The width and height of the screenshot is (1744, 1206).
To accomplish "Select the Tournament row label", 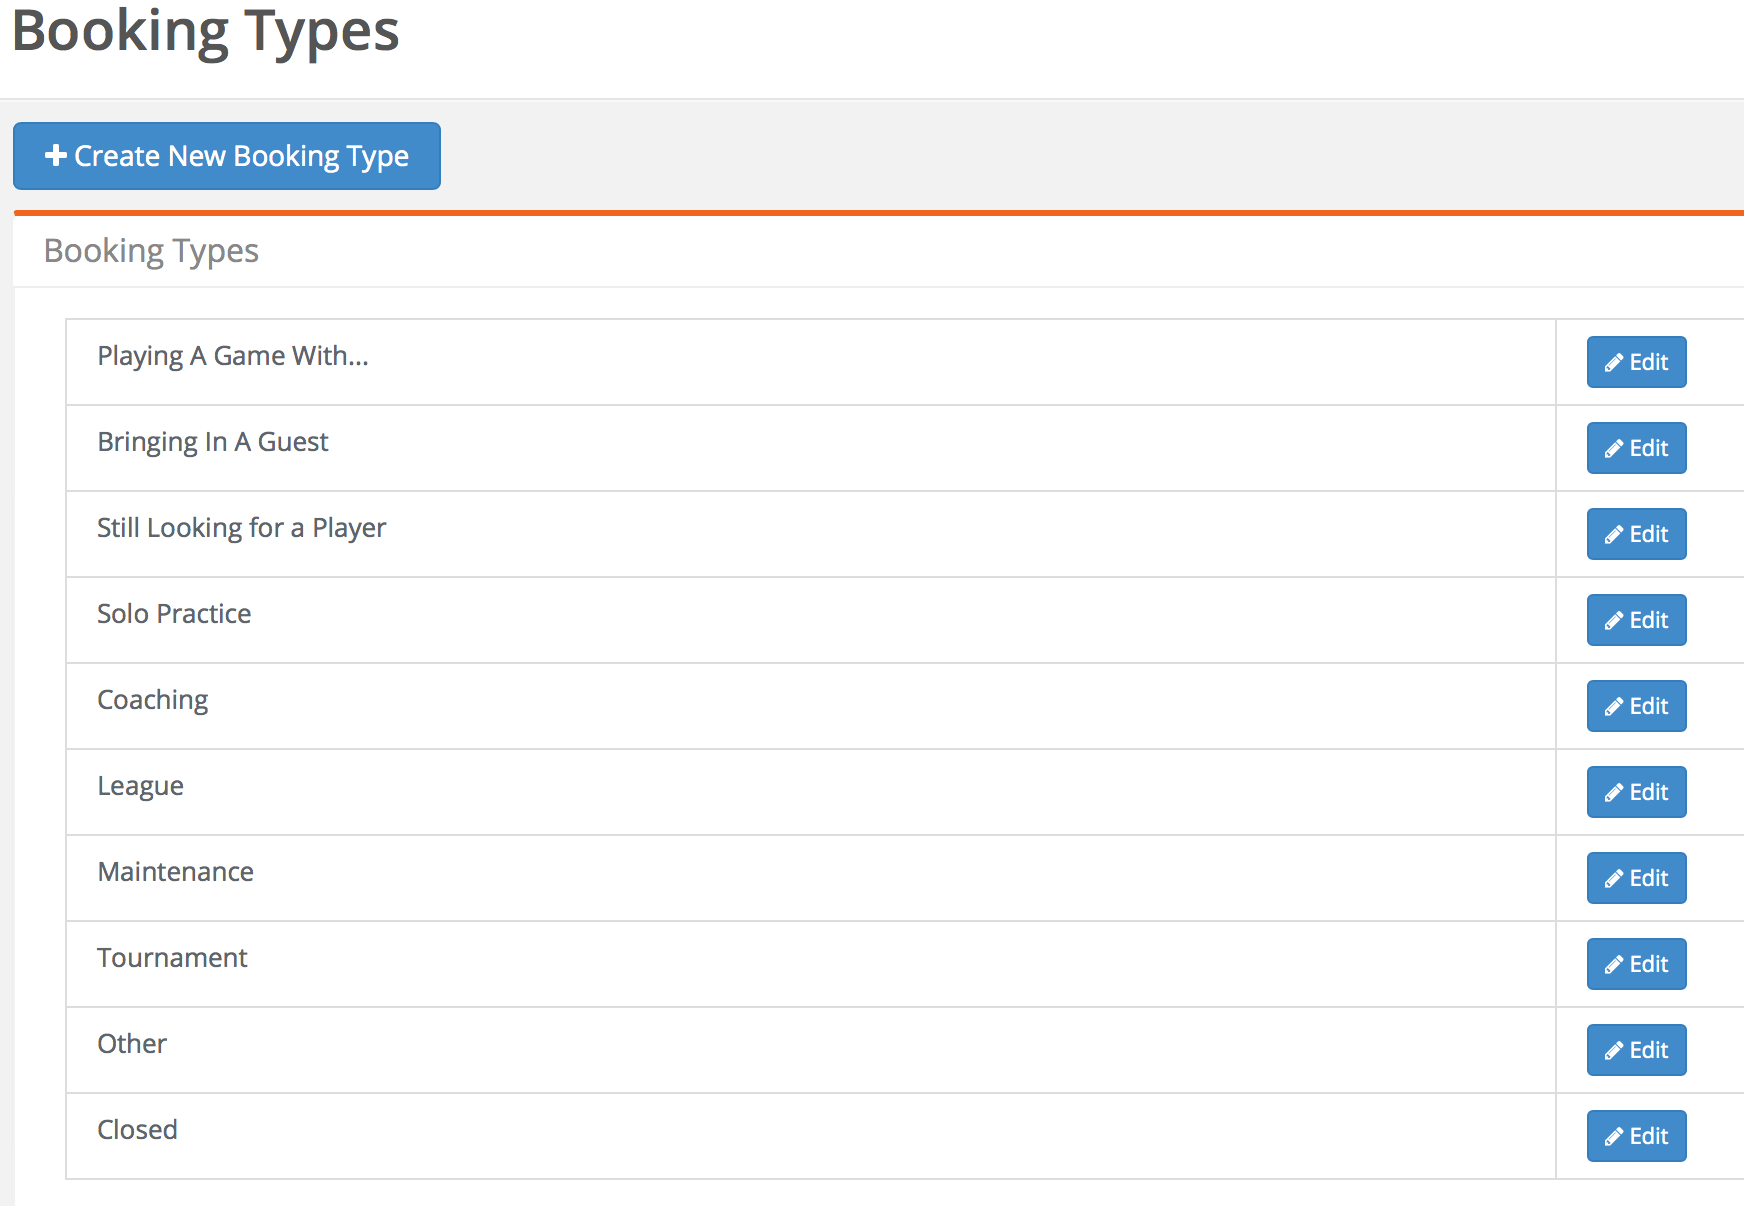I will pos(171,958).
